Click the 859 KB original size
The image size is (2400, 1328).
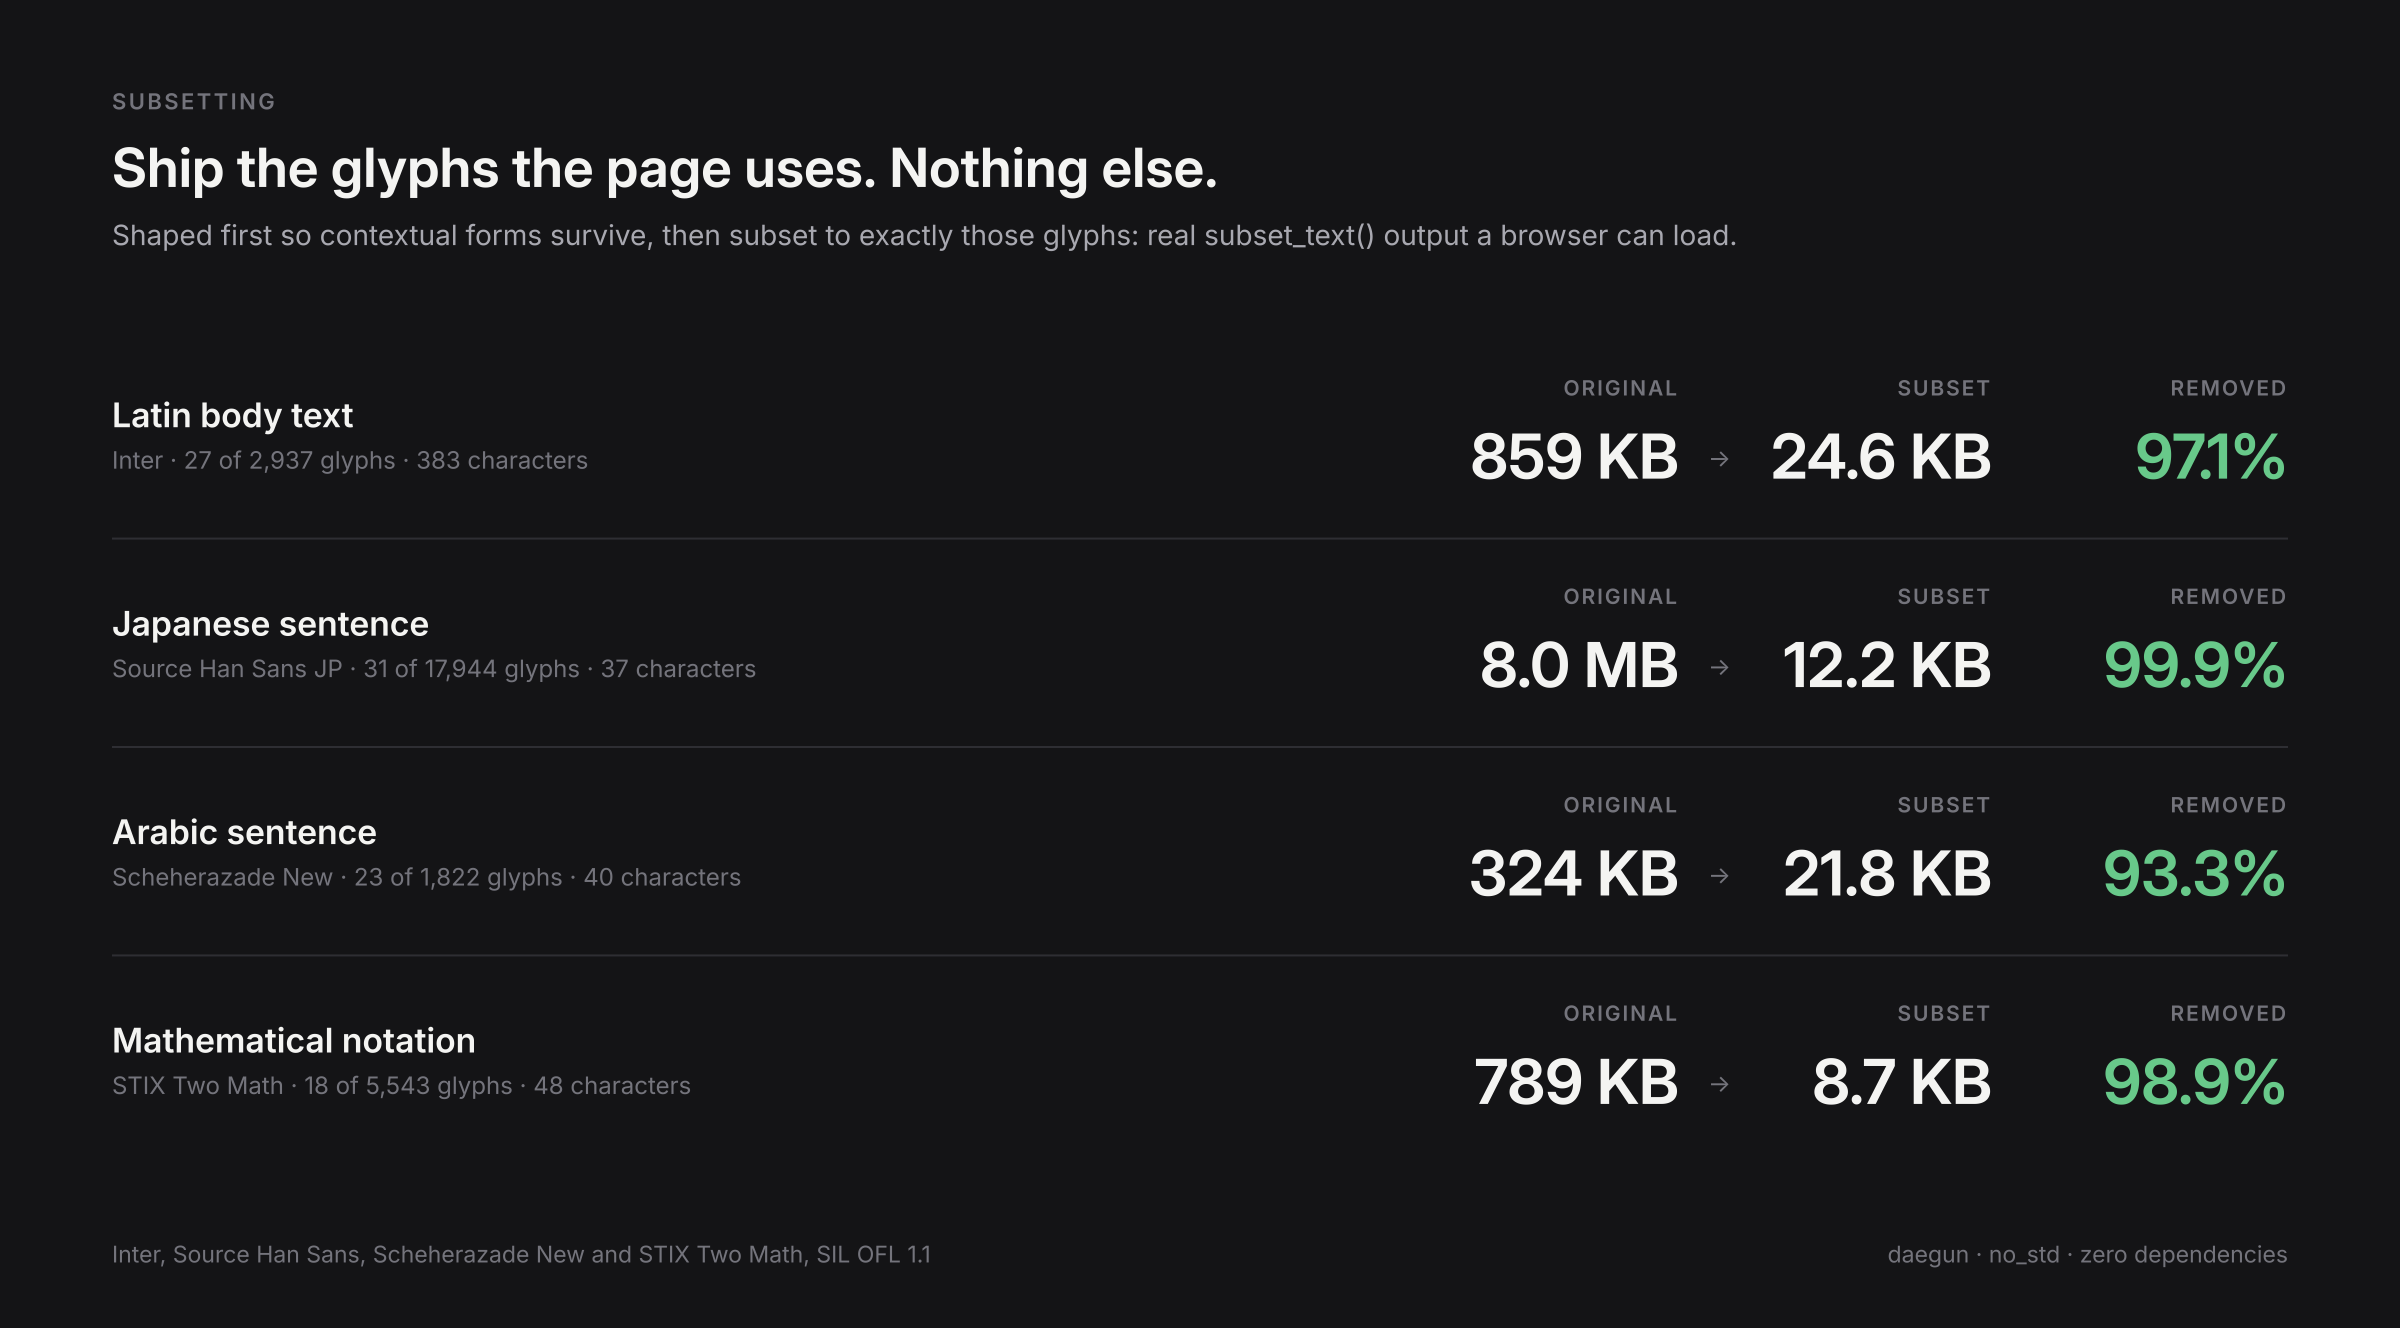(x=1574, y=457)
